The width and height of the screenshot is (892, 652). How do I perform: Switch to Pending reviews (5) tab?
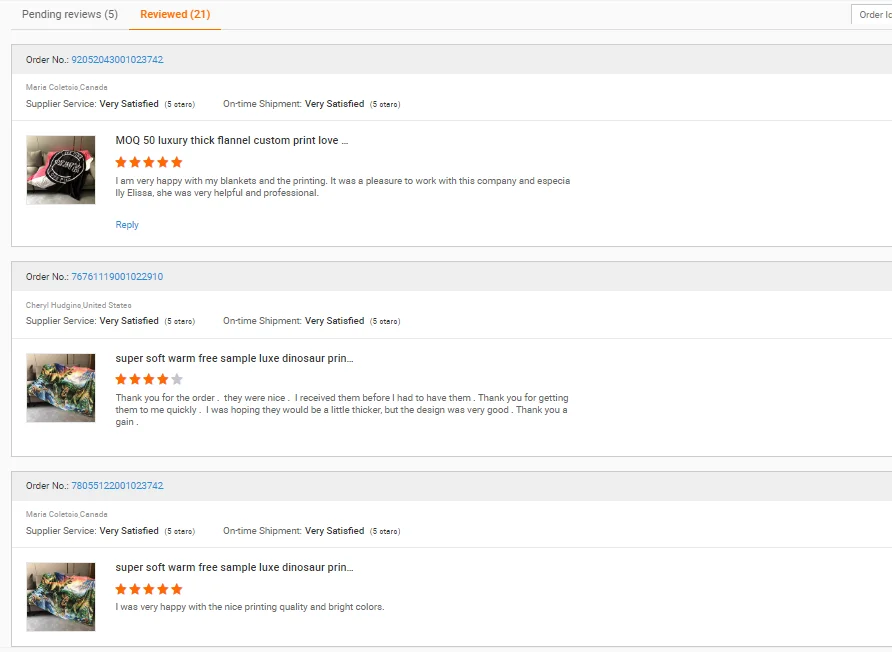point(69,15)
